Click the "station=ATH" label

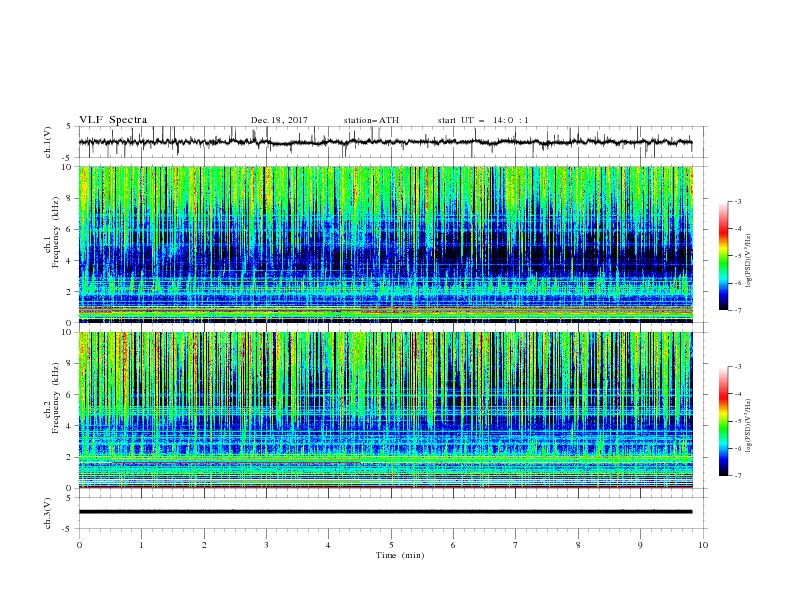371,120
